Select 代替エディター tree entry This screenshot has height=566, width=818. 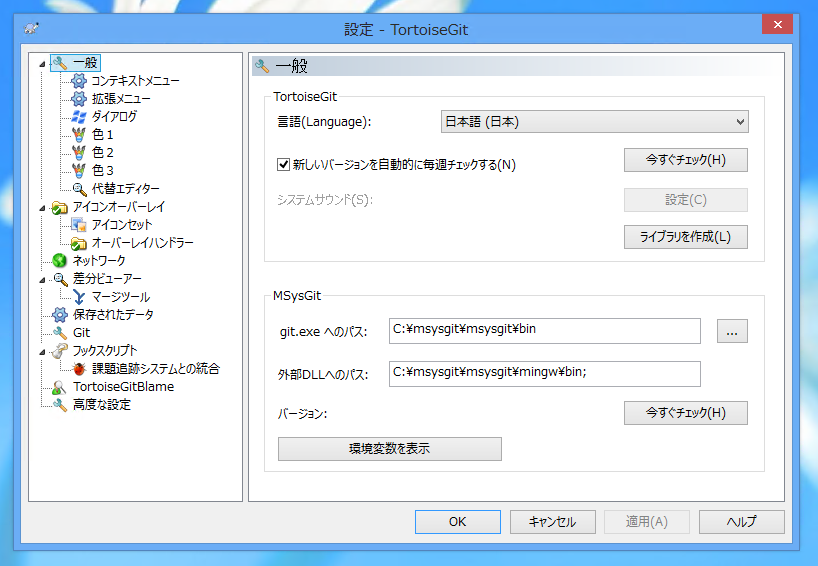click(126, 189)
